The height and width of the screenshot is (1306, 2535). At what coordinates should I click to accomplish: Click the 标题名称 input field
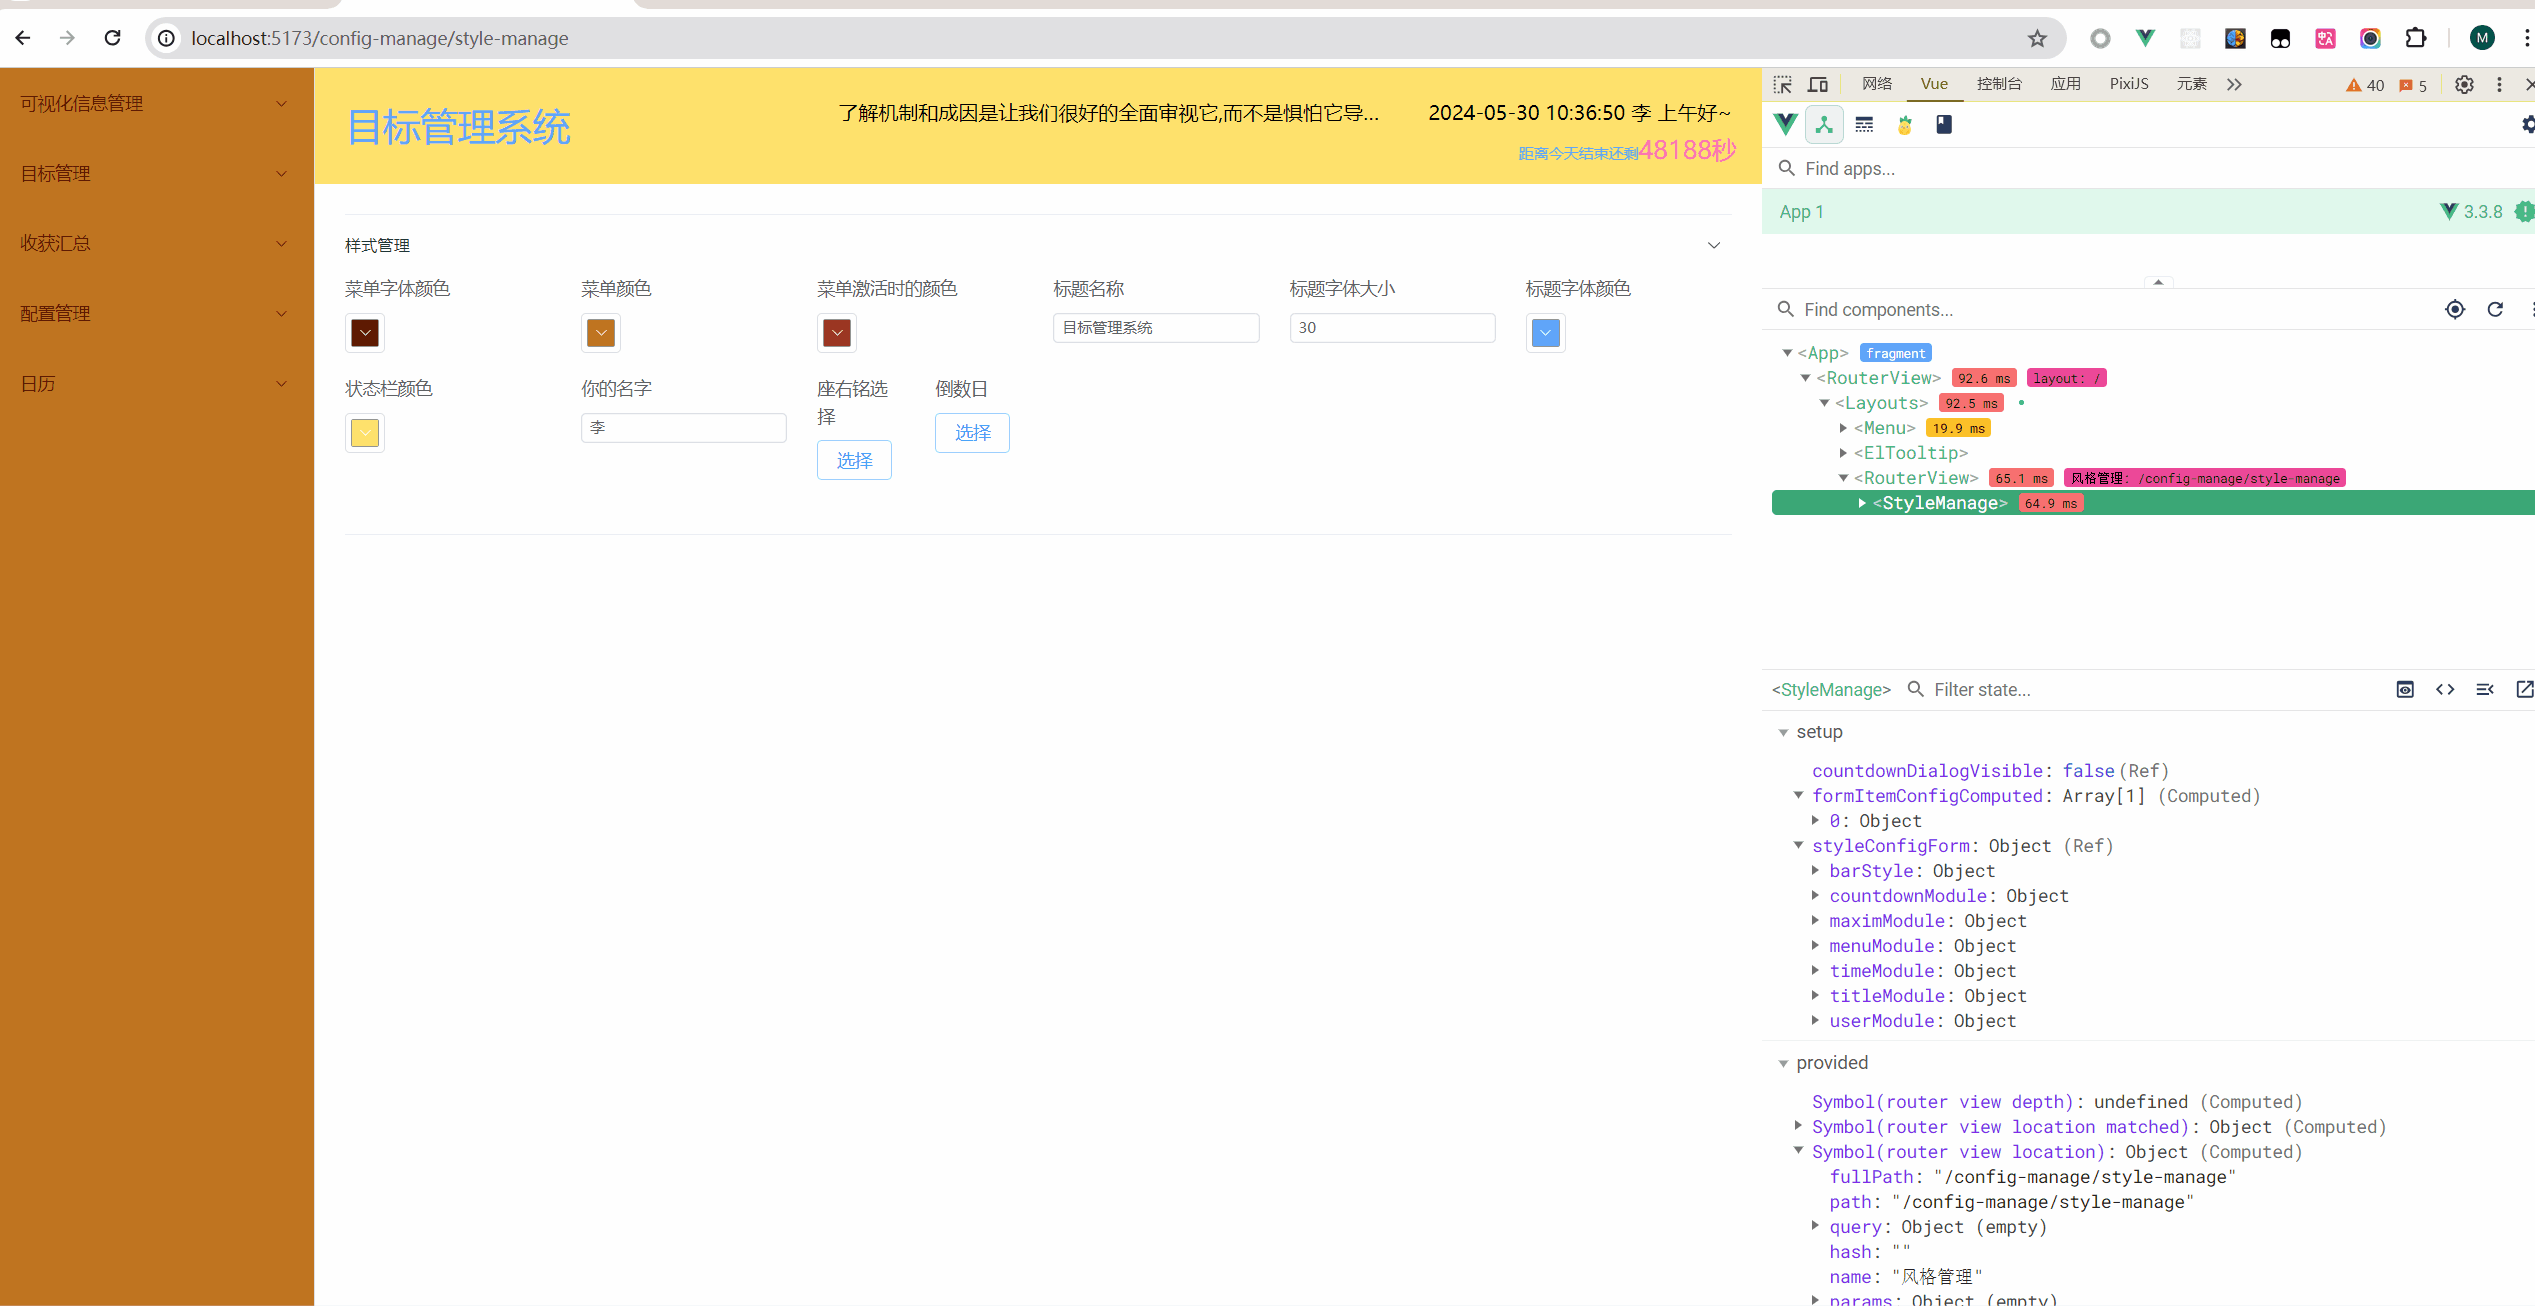tap(1155, 328)
